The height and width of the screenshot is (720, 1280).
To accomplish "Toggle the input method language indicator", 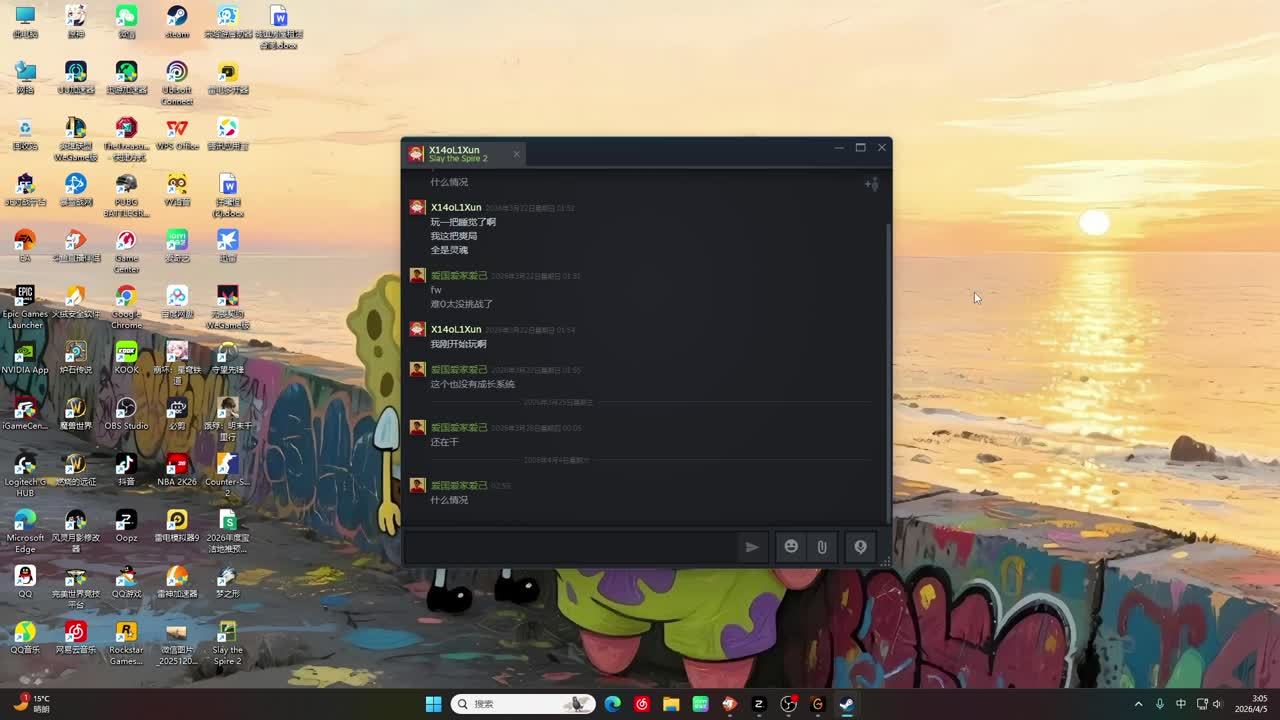I will 1181,704.
